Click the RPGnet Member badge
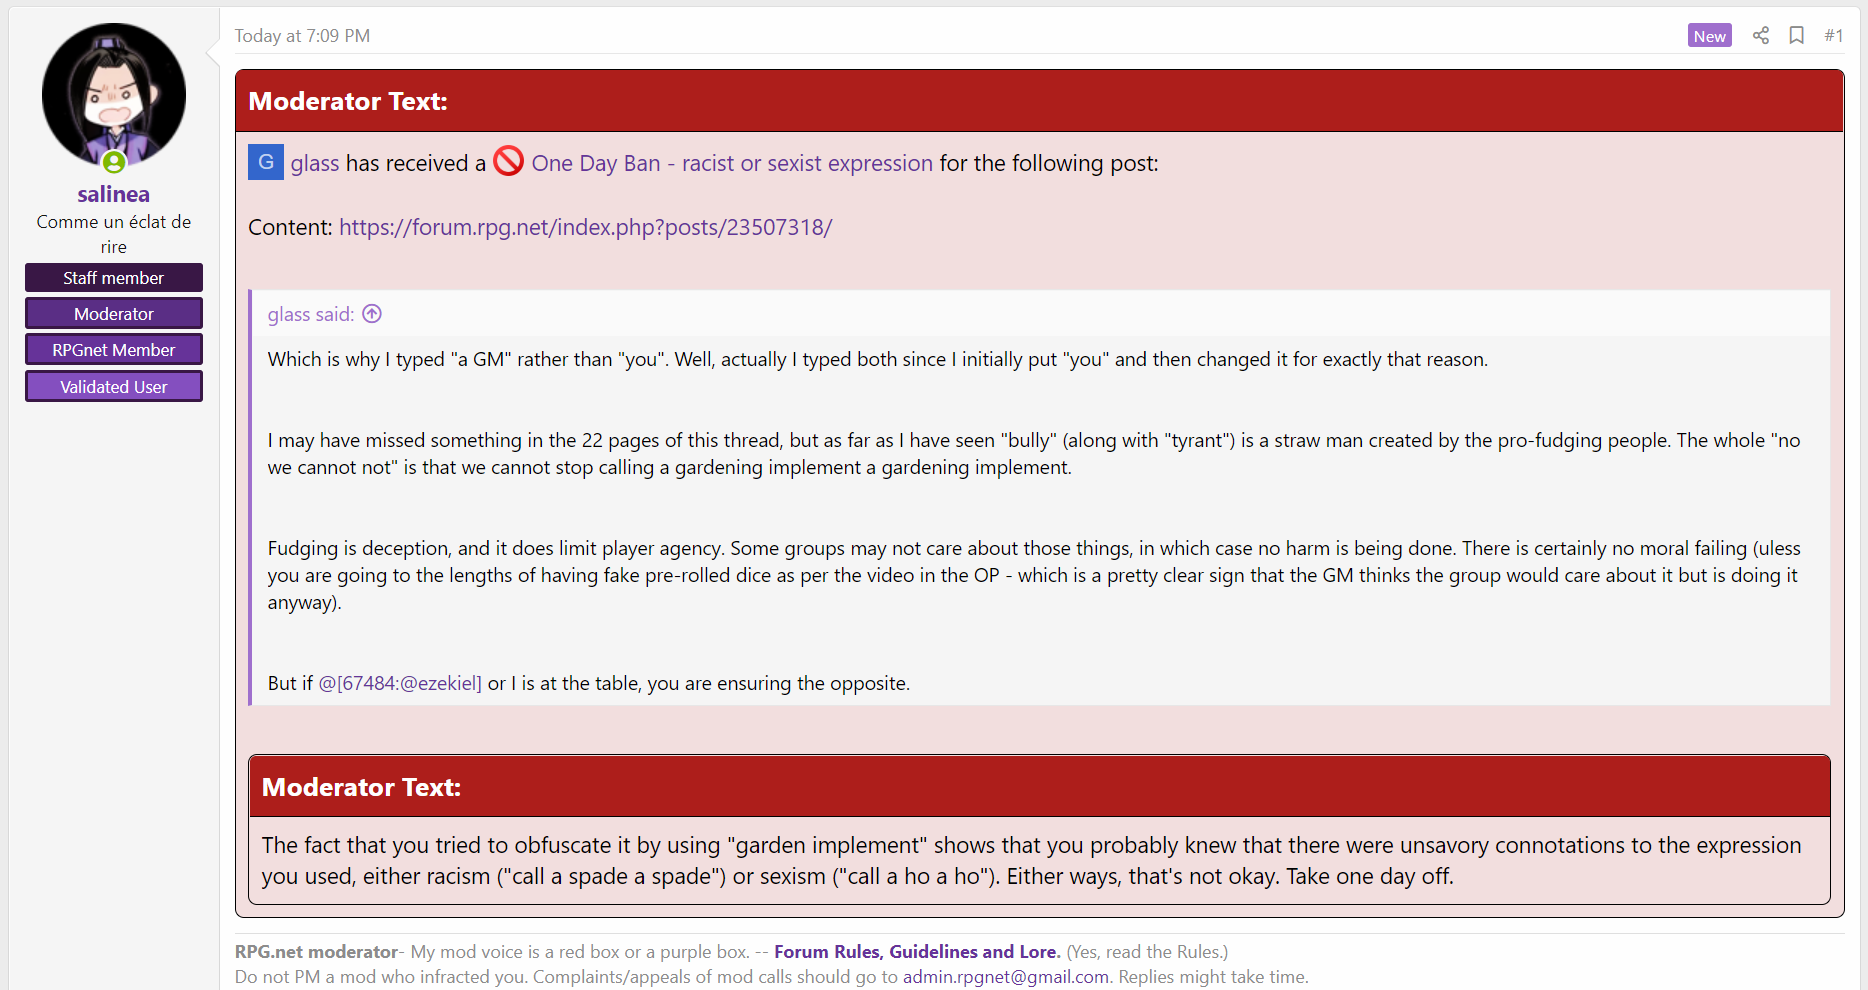 114,350
